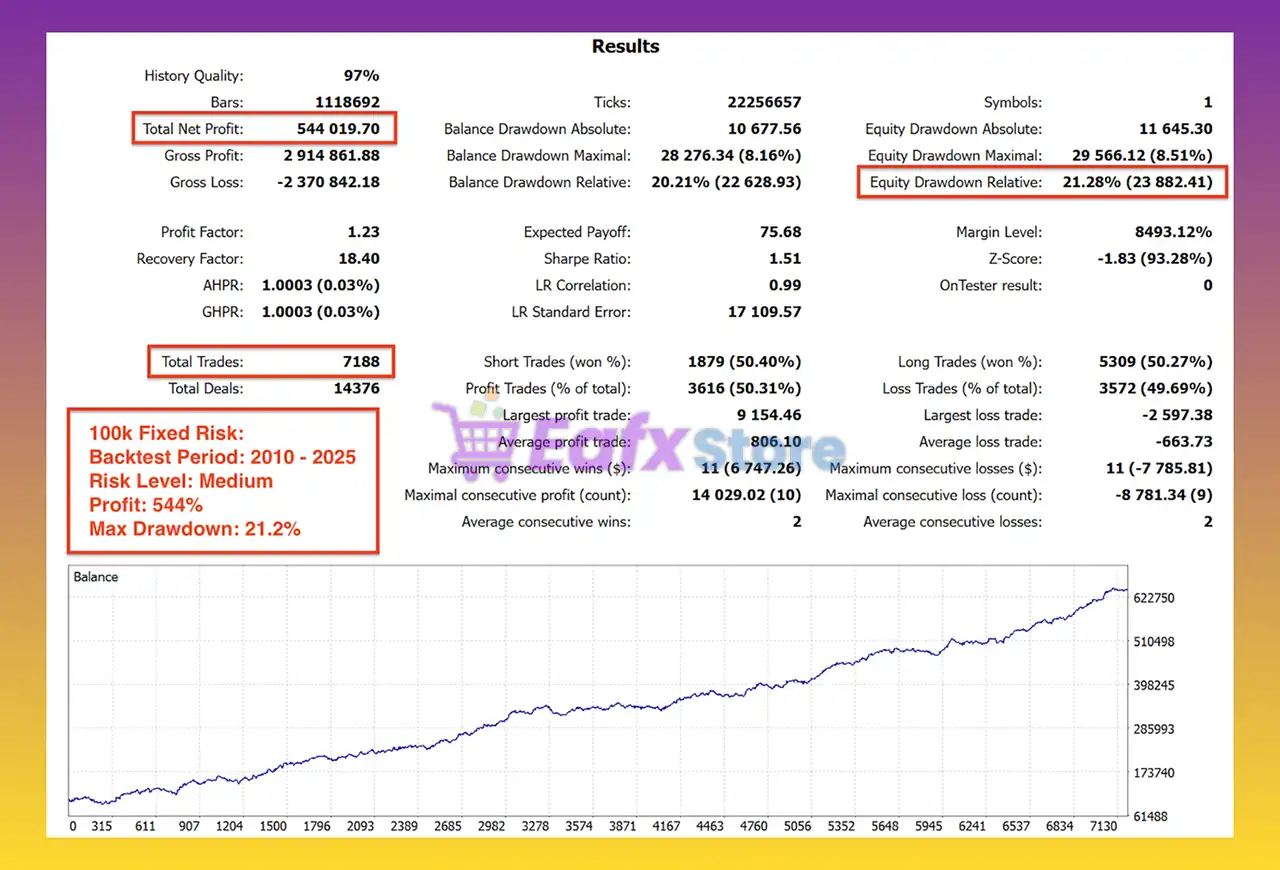Click the EAFXStore shopping cart watermark icon
The image size is (1280, 870).
pos(468,436)
